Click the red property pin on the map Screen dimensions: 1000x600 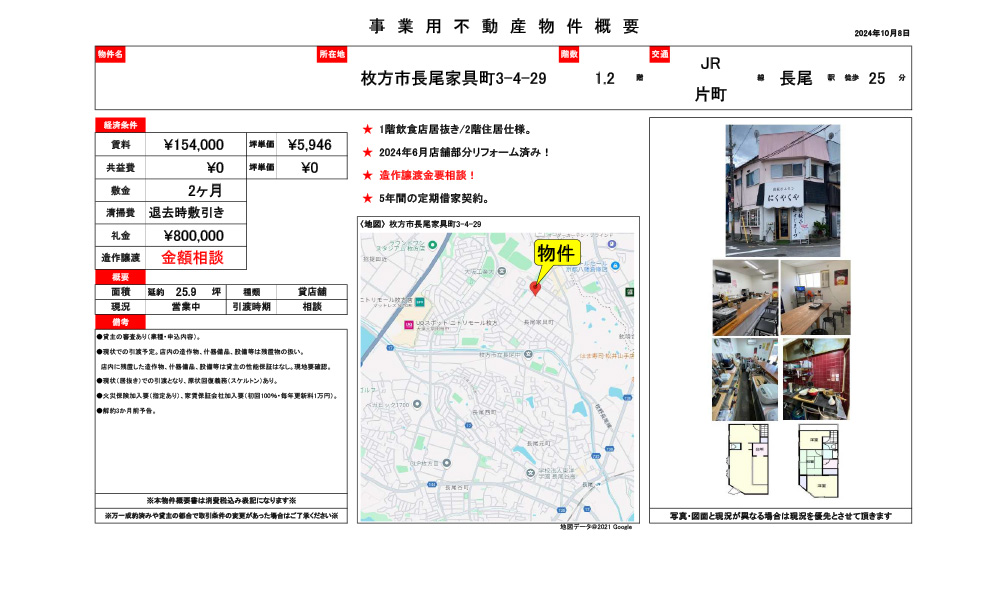point(536,287)
